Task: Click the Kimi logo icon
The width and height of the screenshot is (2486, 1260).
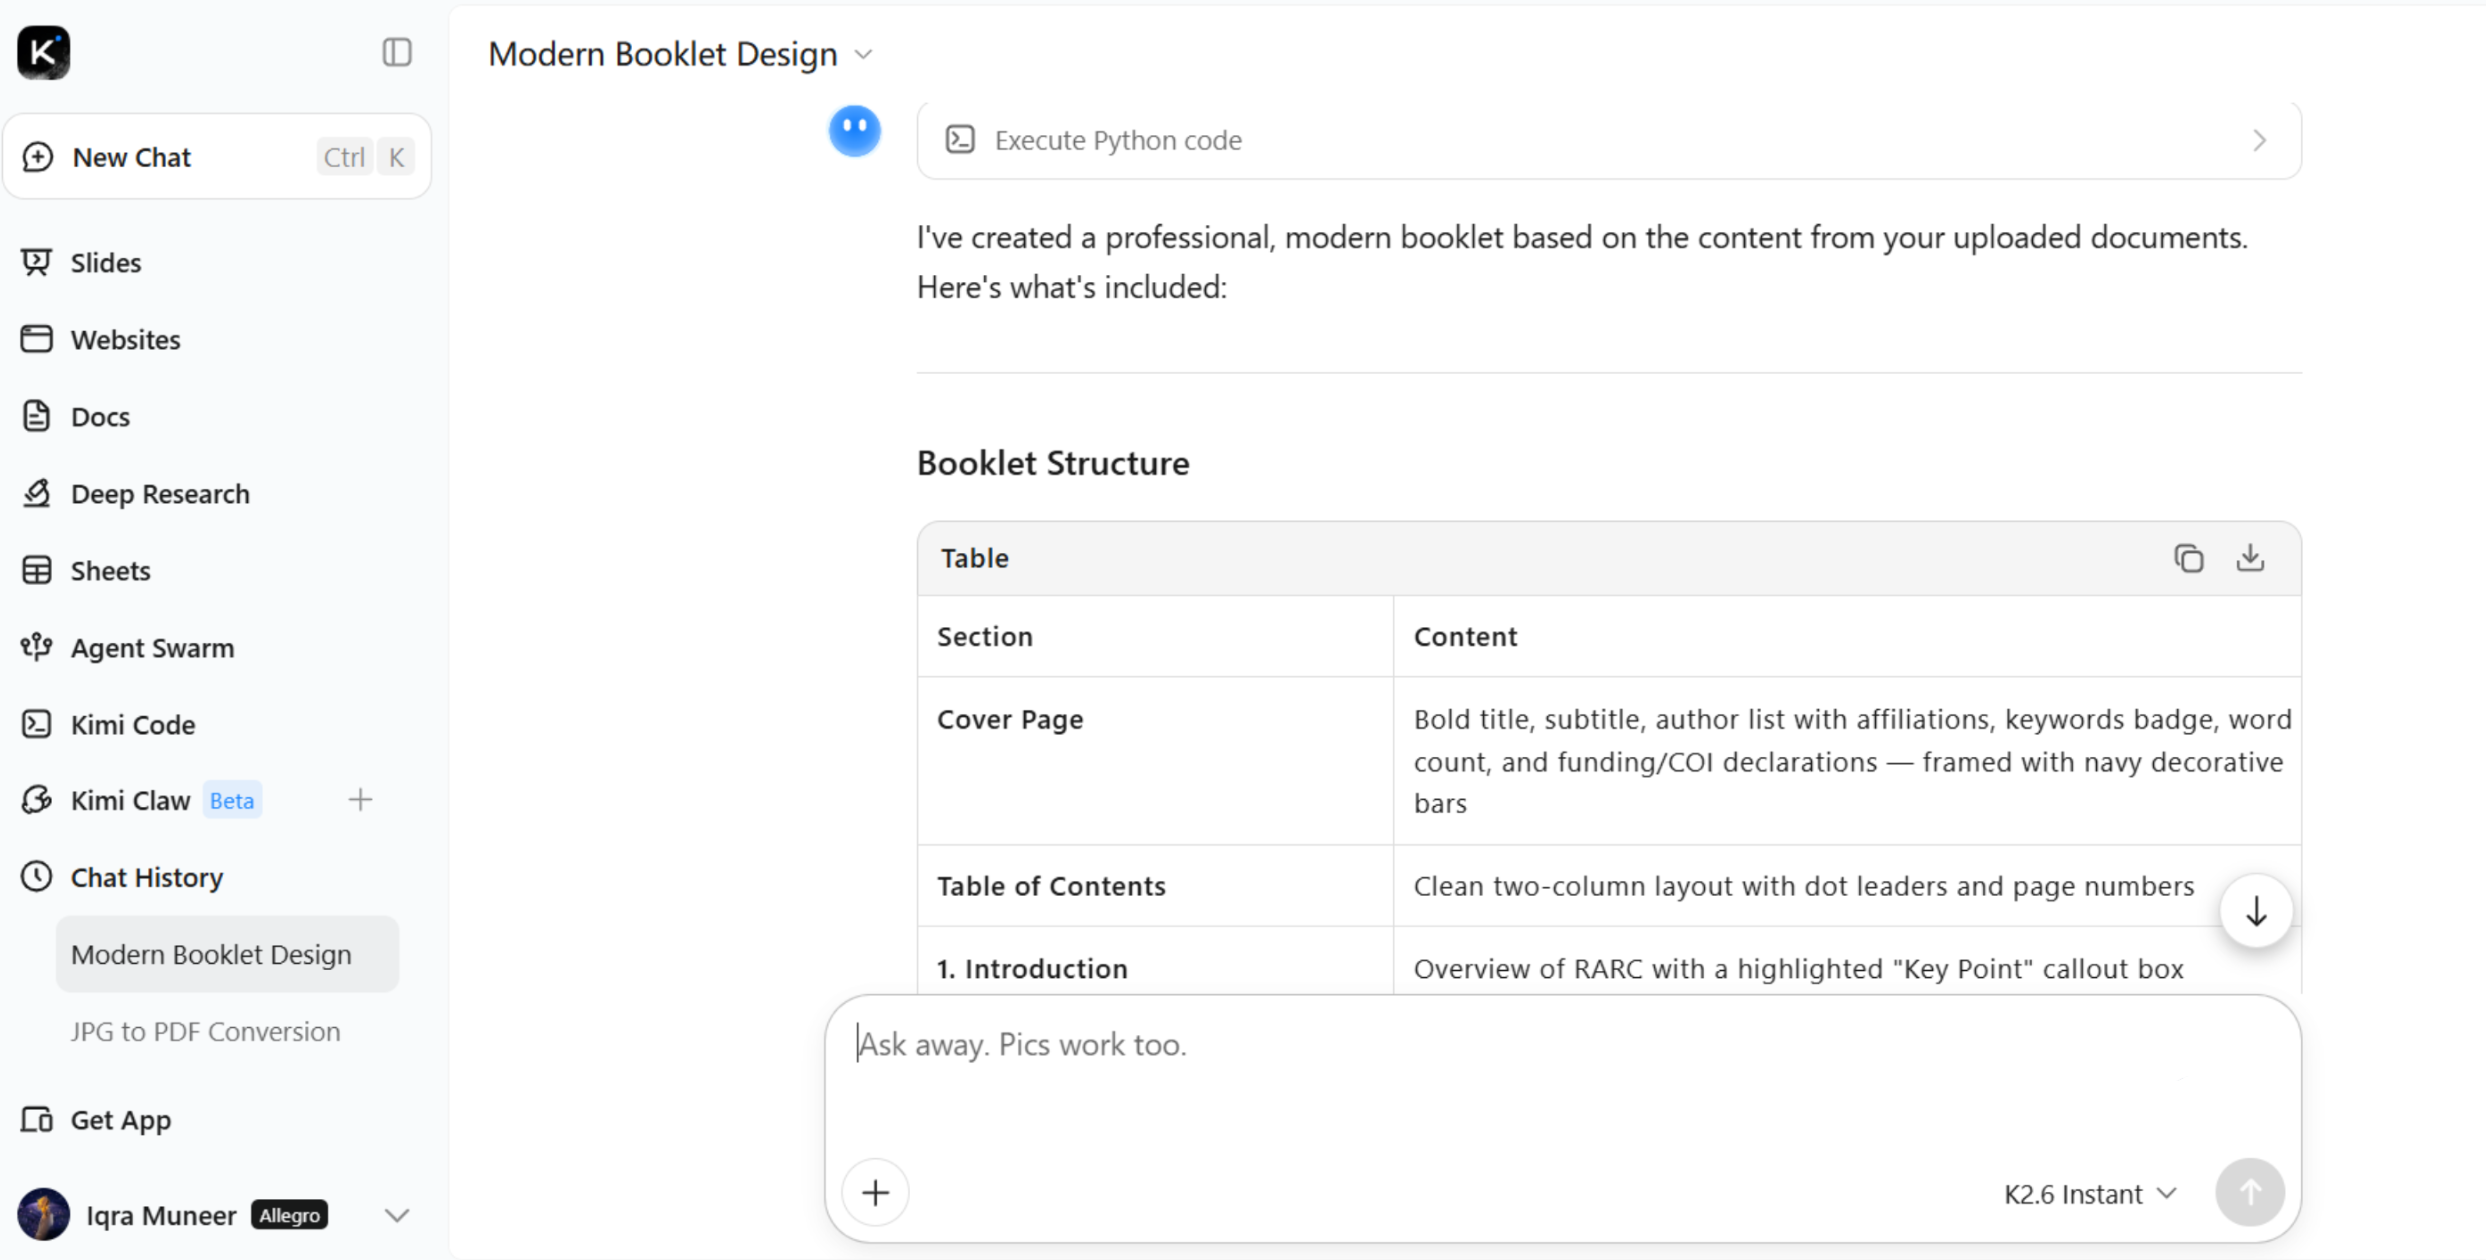Action: tap(43, 52)
